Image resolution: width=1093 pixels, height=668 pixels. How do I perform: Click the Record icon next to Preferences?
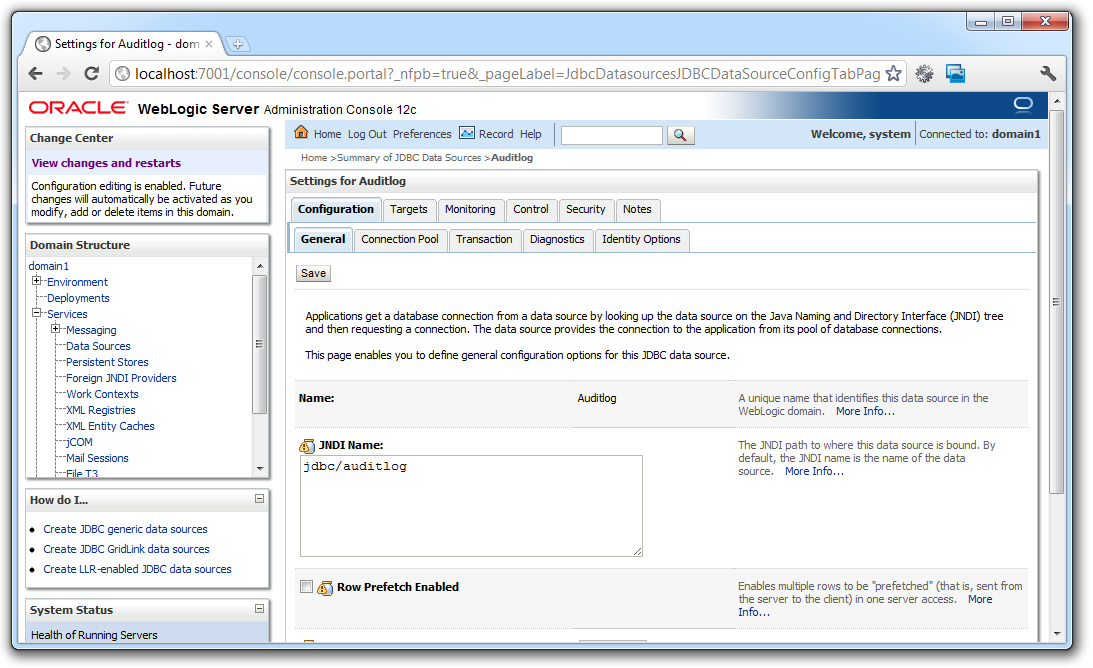coord(466,133)
